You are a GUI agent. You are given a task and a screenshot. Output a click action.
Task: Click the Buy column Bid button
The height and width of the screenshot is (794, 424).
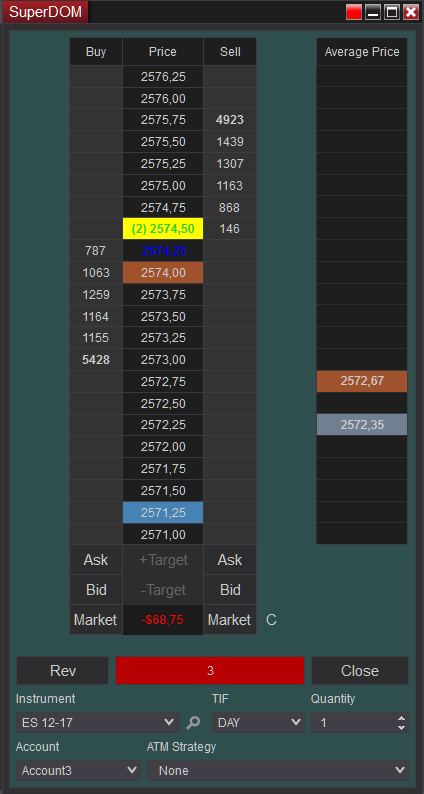tap(96, 590)
